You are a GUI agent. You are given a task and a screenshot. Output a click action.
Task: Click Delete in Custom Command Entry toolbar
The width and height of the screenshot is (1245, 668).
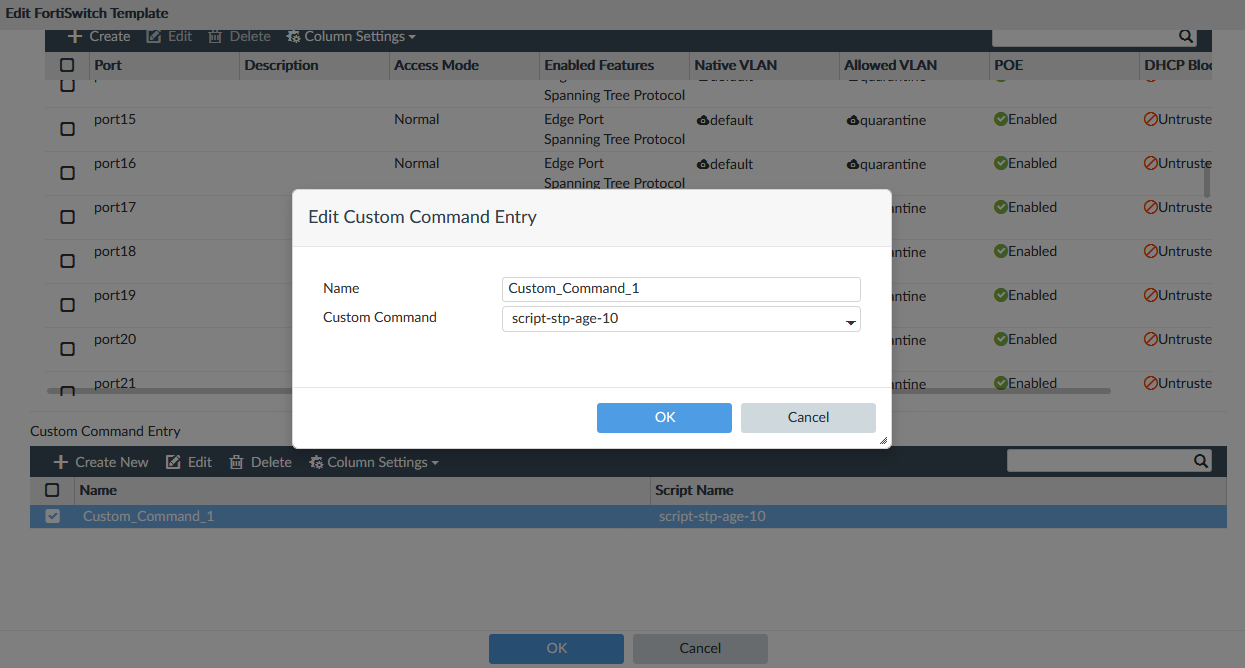point(260,462)
